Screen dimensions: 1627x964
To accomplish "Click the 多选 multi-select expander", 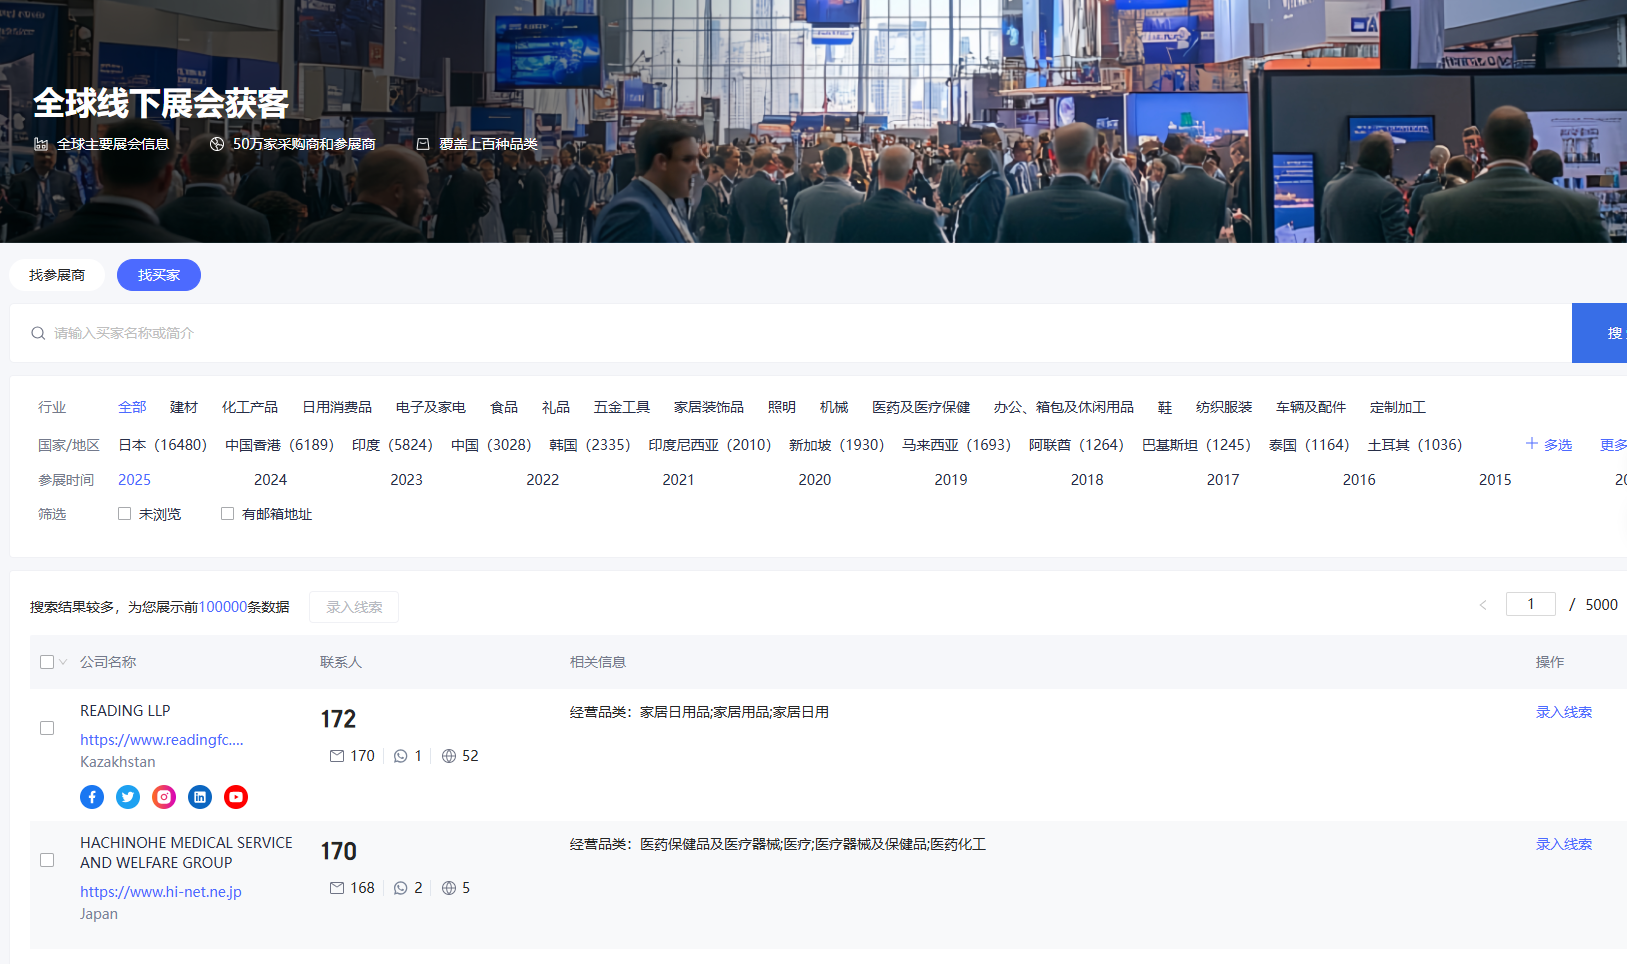I will coord(1548,445).
